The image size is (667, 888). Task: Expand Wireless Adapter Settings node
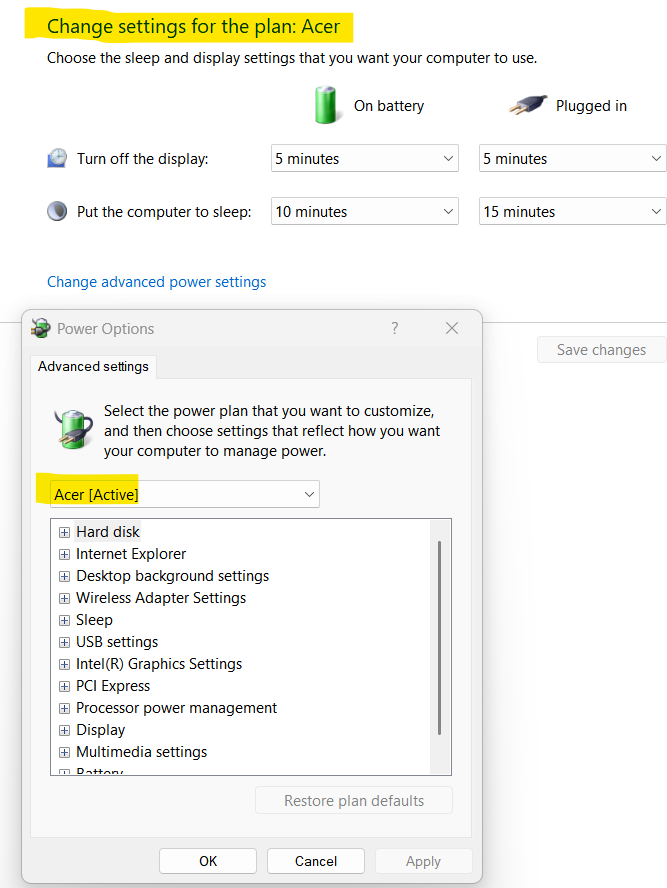pyautogui.click(x=65, y=599)
